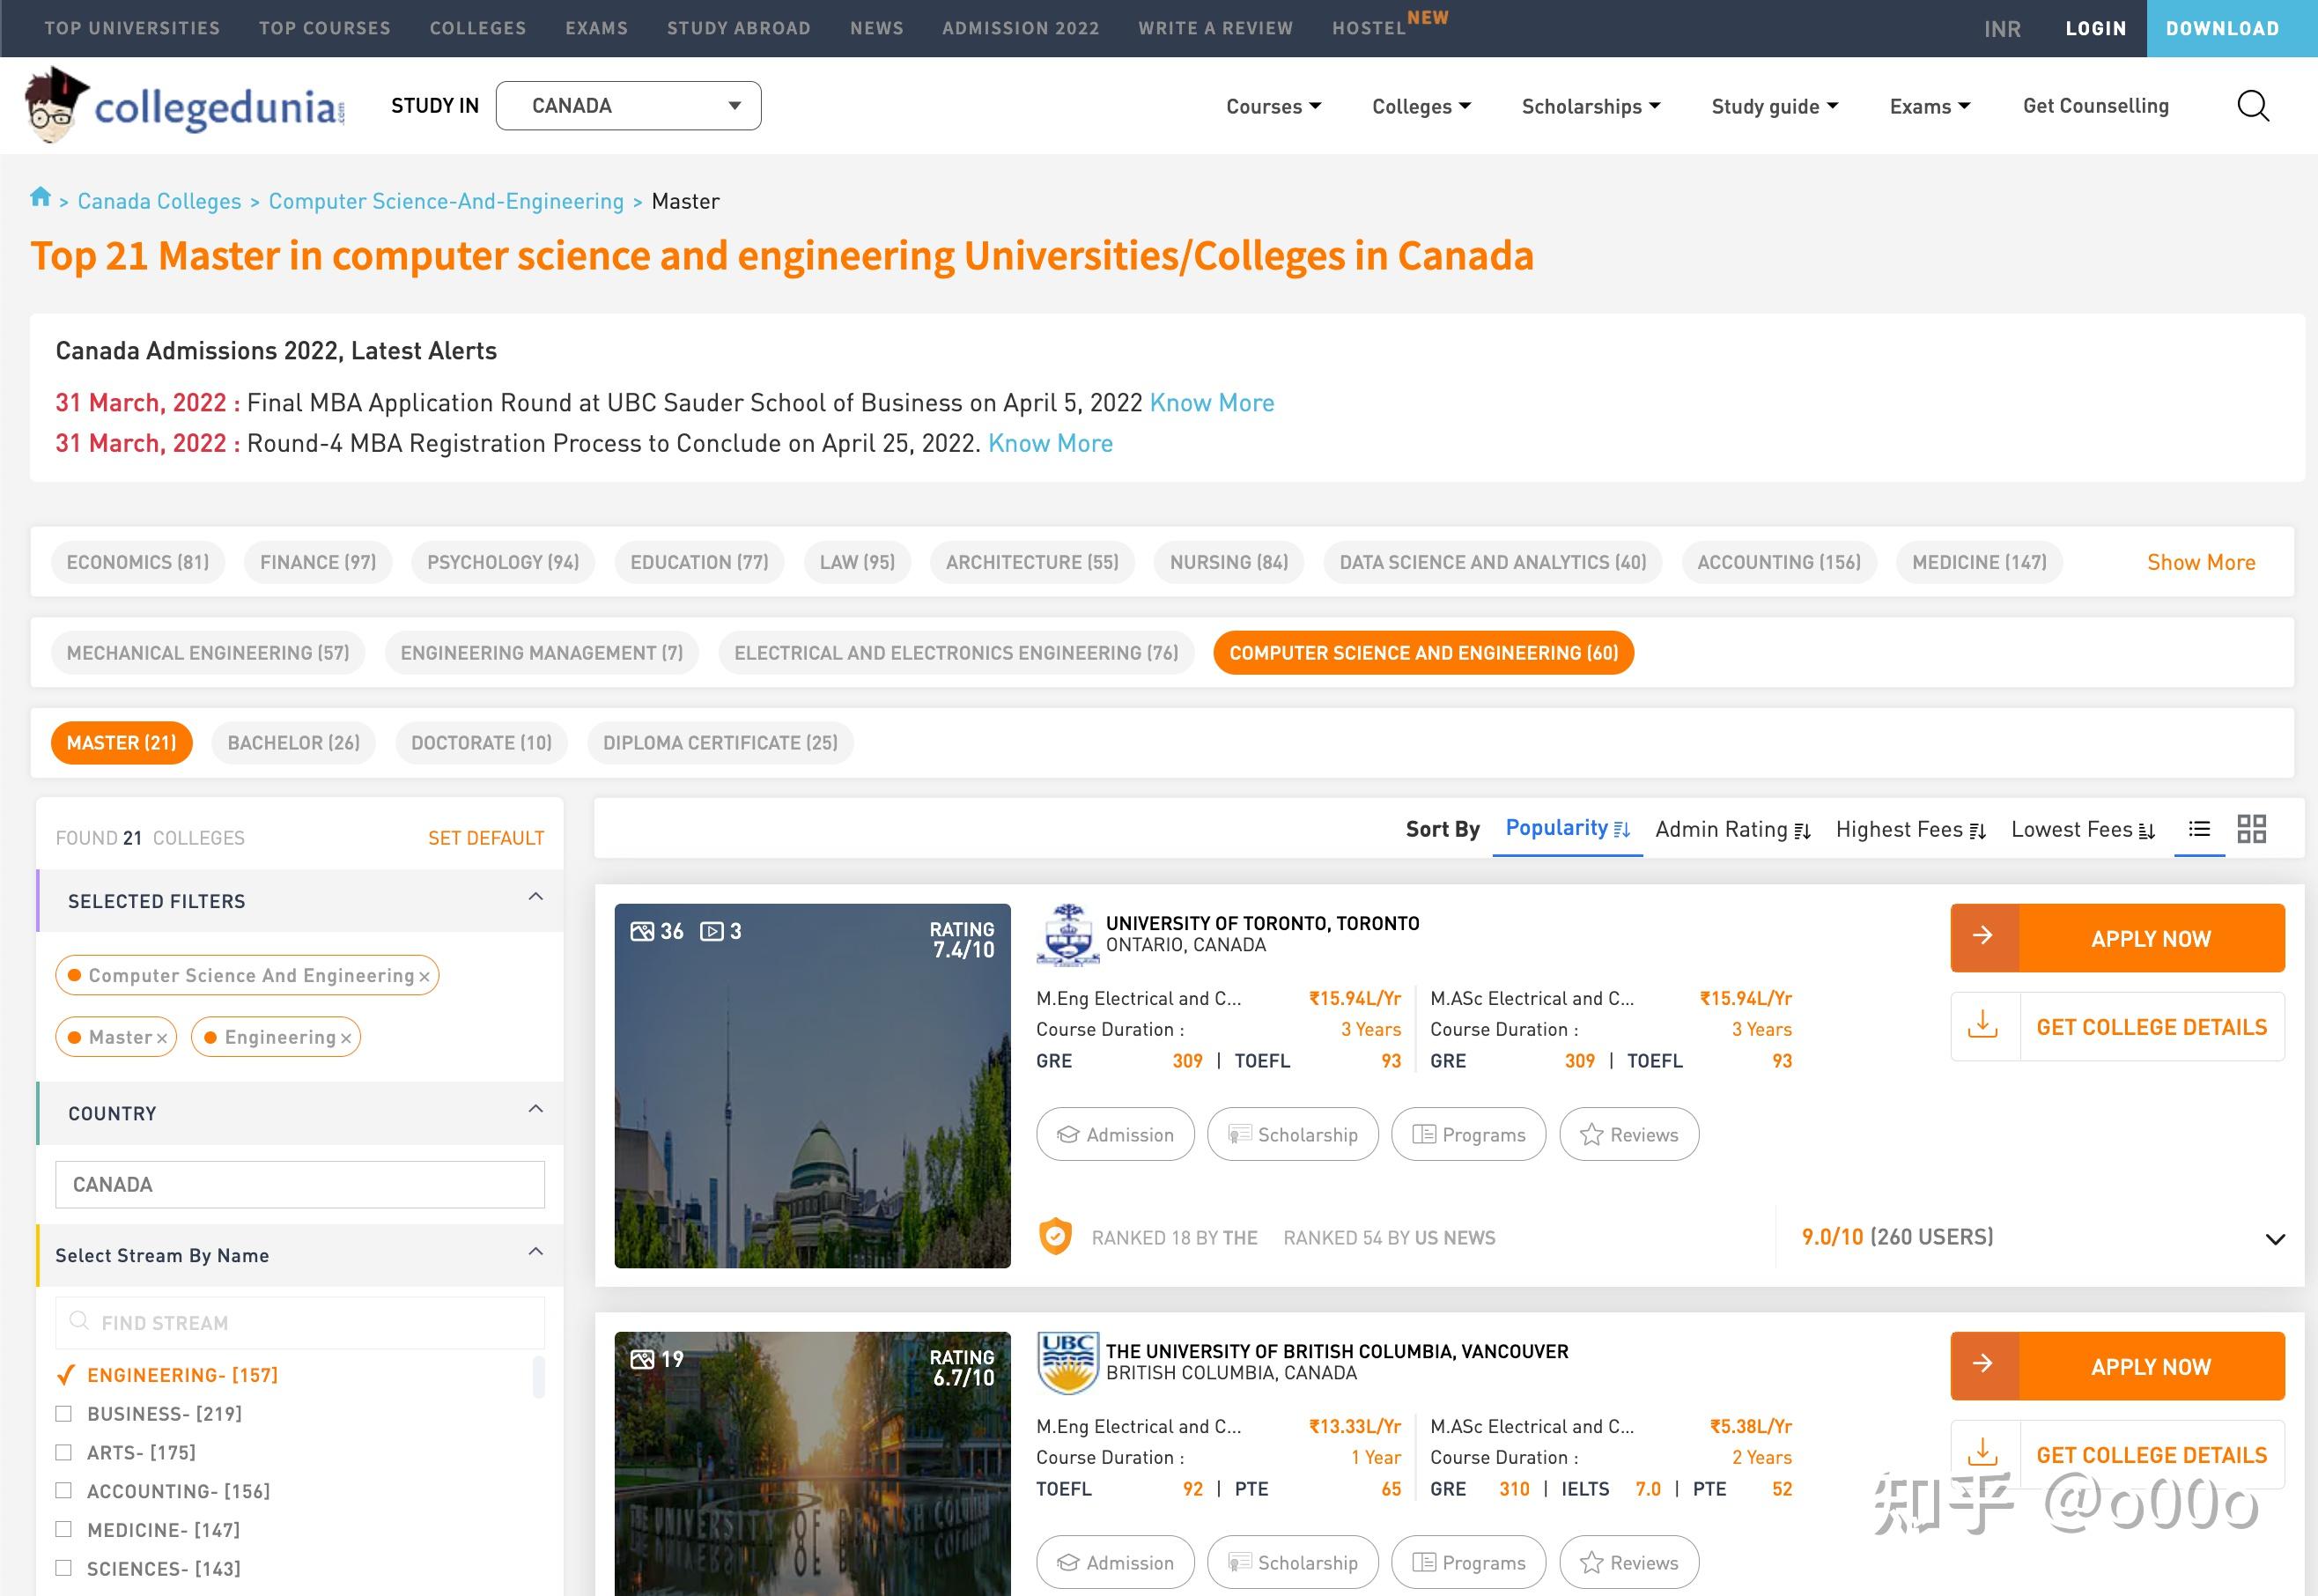Screen dimensions: 2318x1596
Task: Open University of Toronto video count icon
Action: pyautogui.click(x=711, y=931)
